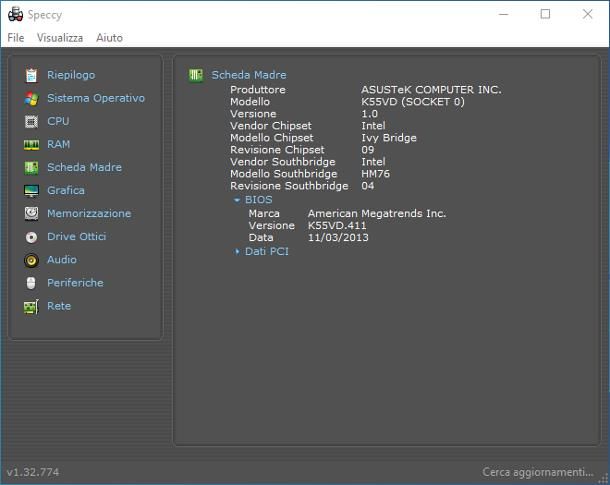
Task: Click the Modello Southbridge label
Action: click(x=284, y=174)
